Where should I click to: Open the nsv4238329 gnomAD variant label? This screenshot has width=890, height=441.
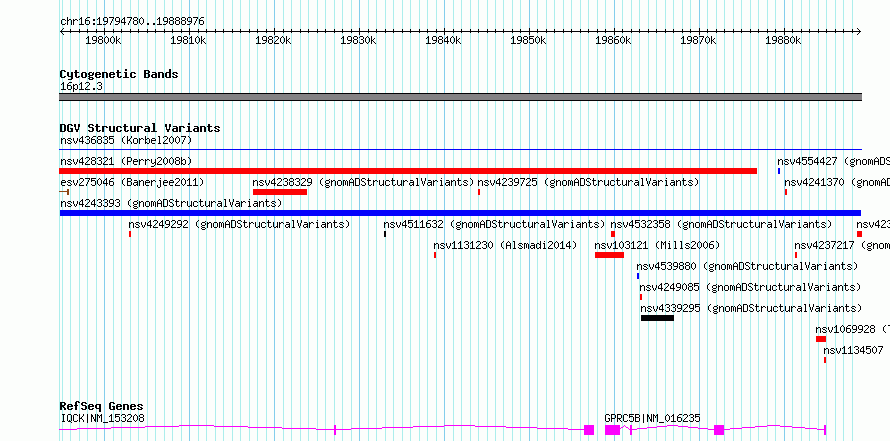(363, 182)
